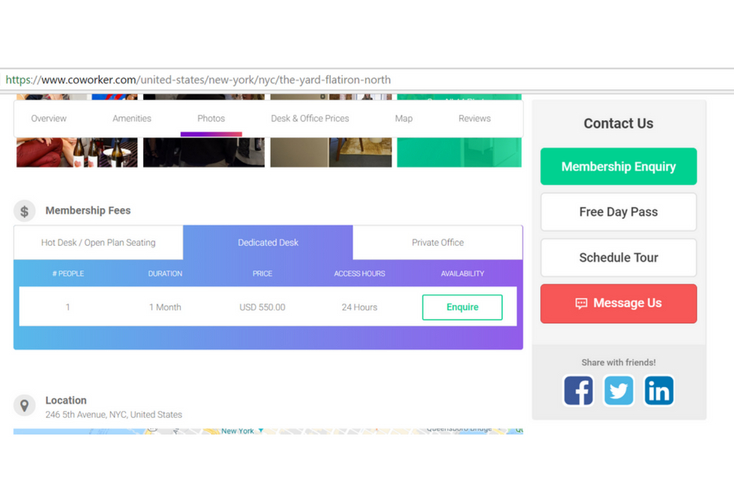Click the Location pin icon
This screenshot has height=501, width=734.
coord(25,405)
